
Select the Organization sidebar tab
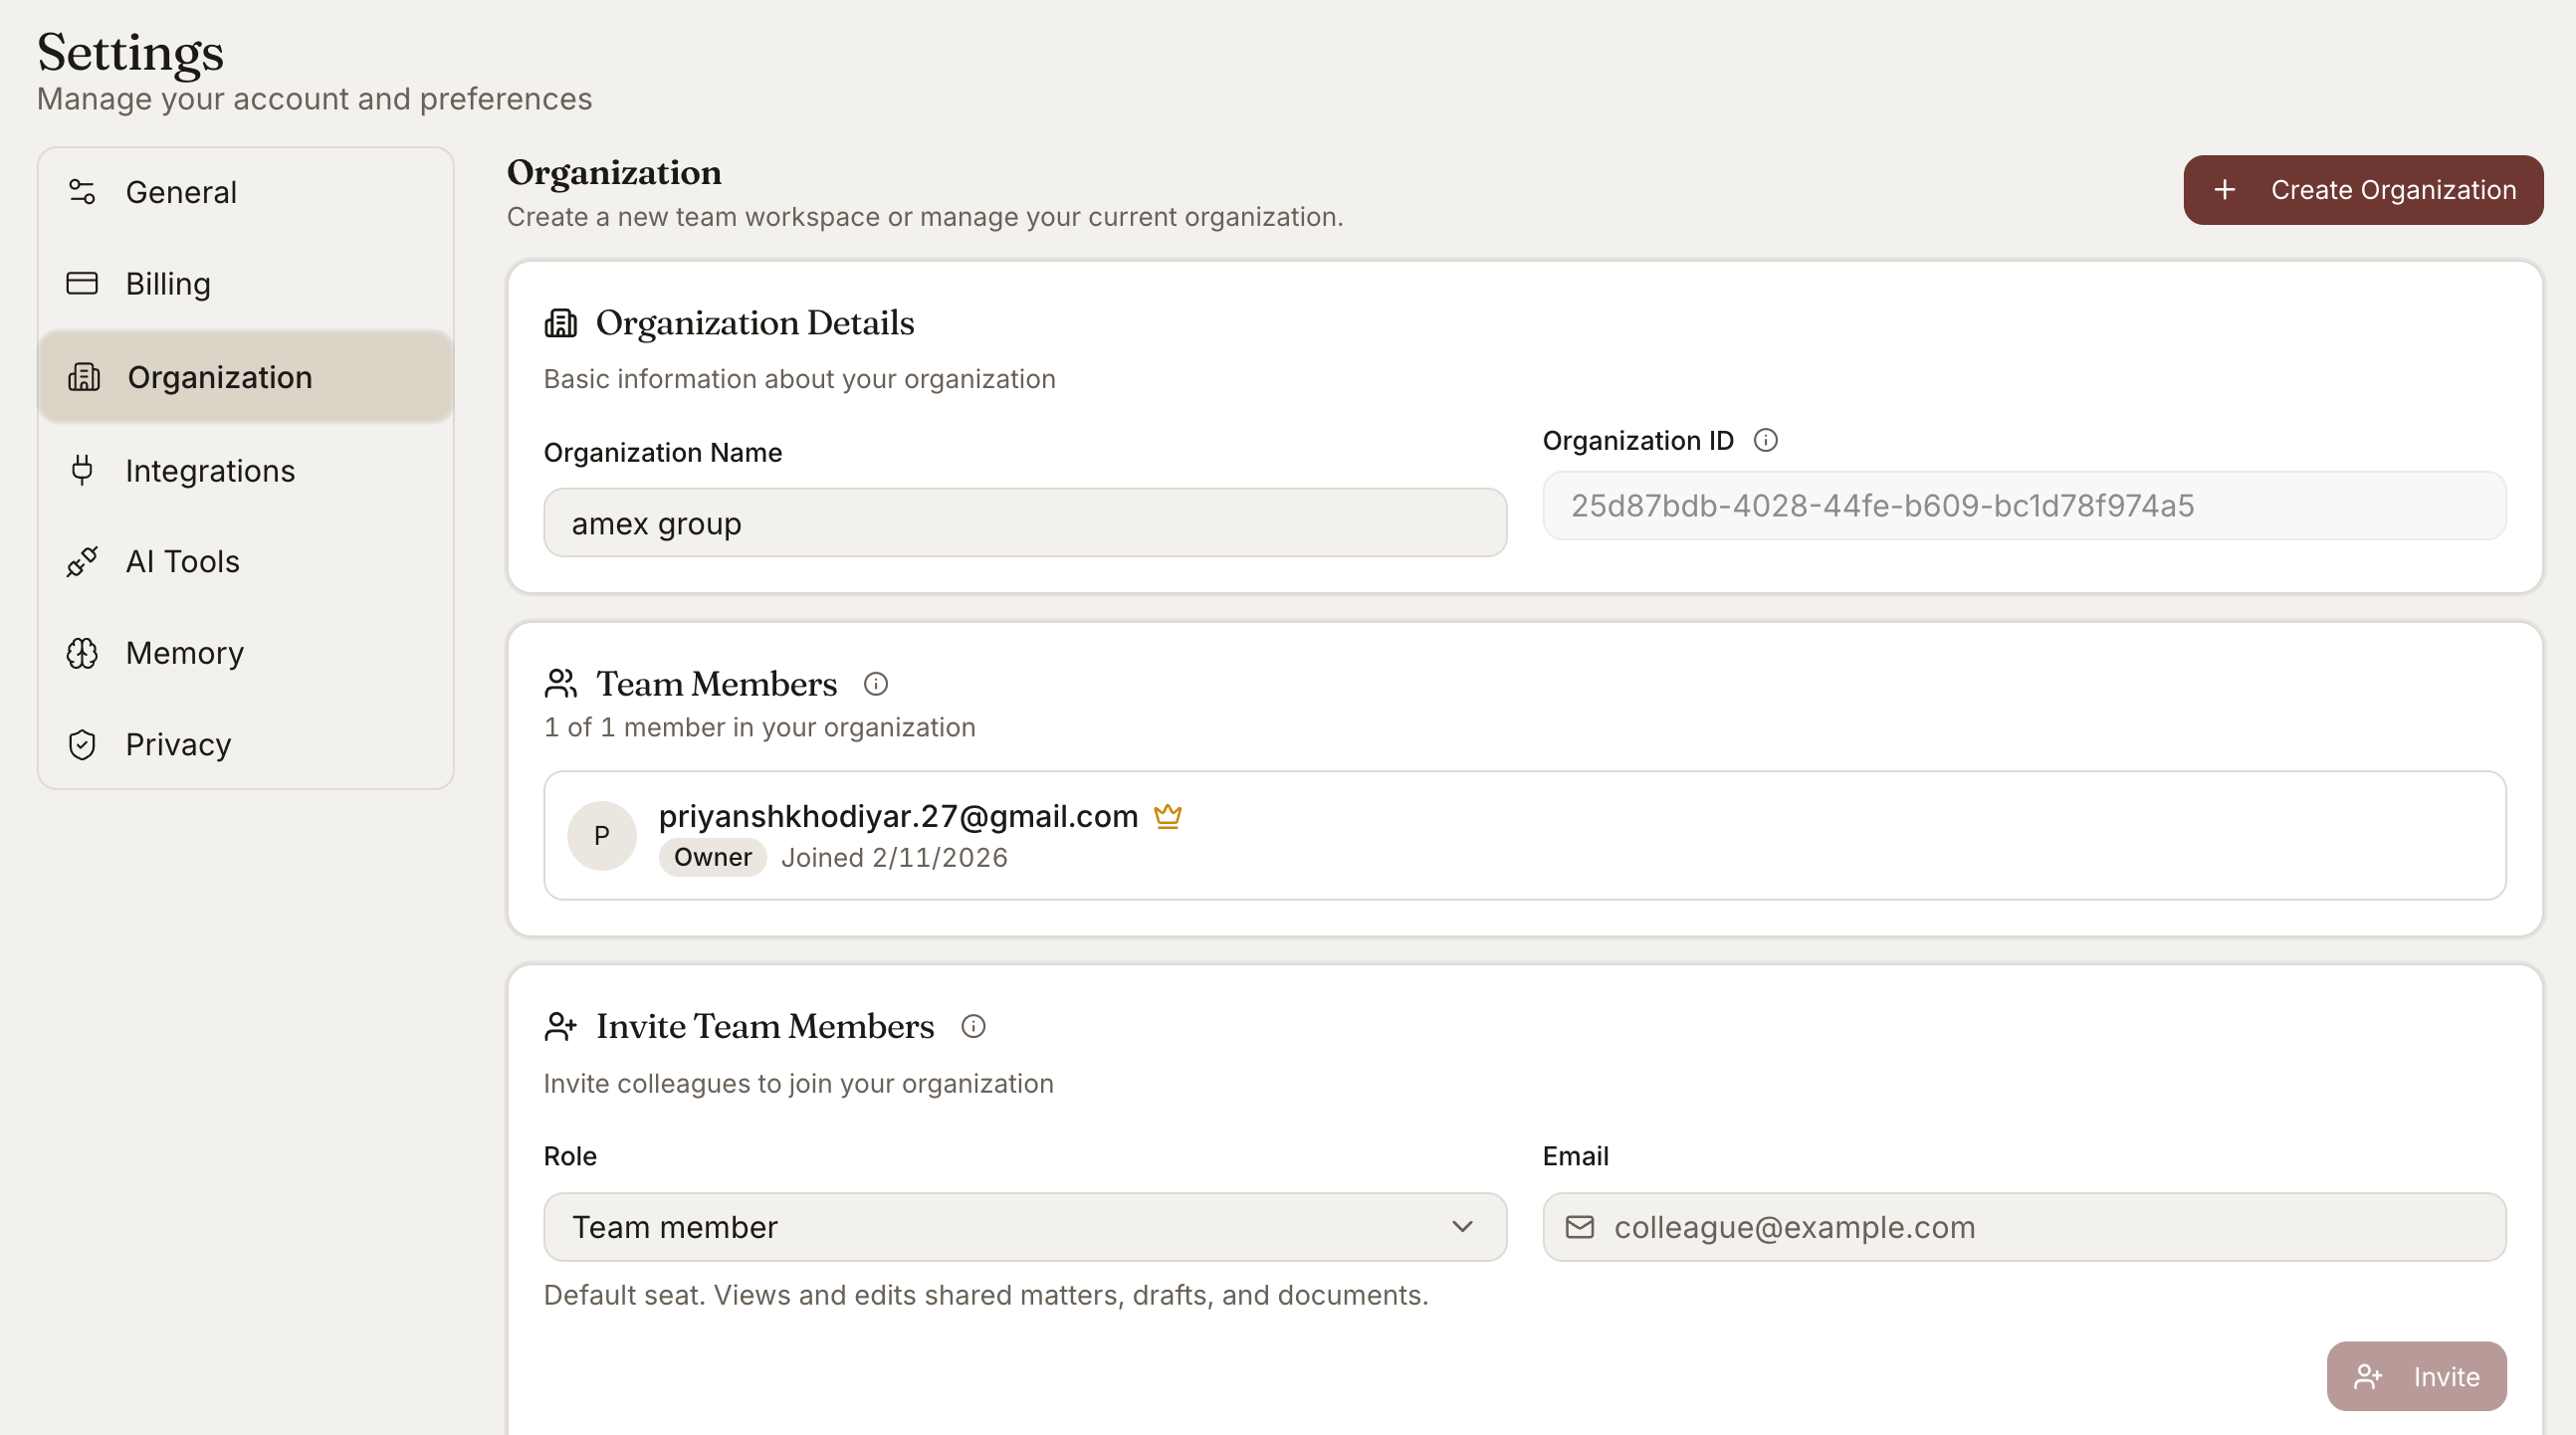(246, 377)
